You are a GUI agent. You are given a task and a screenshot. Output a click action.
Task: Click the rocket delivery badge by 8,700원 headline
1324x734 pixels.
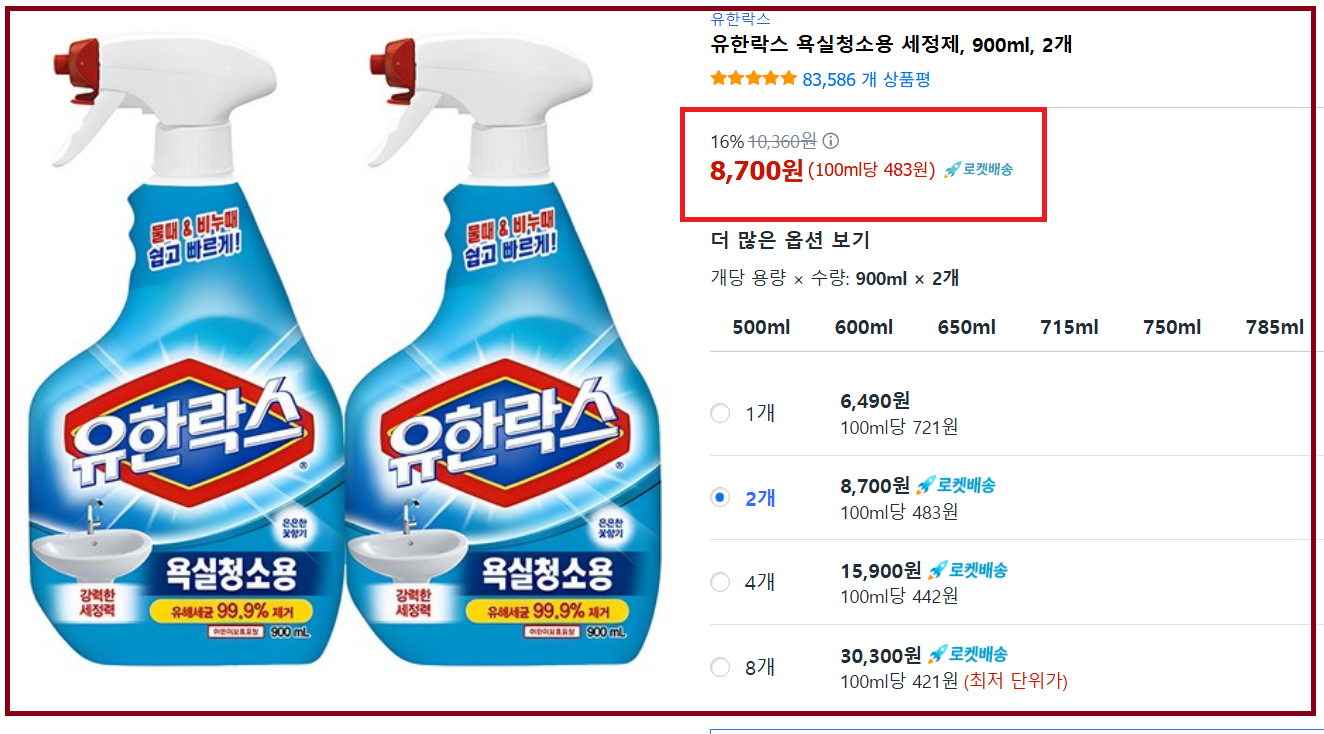pyautogui.click(x=978, y=170)
